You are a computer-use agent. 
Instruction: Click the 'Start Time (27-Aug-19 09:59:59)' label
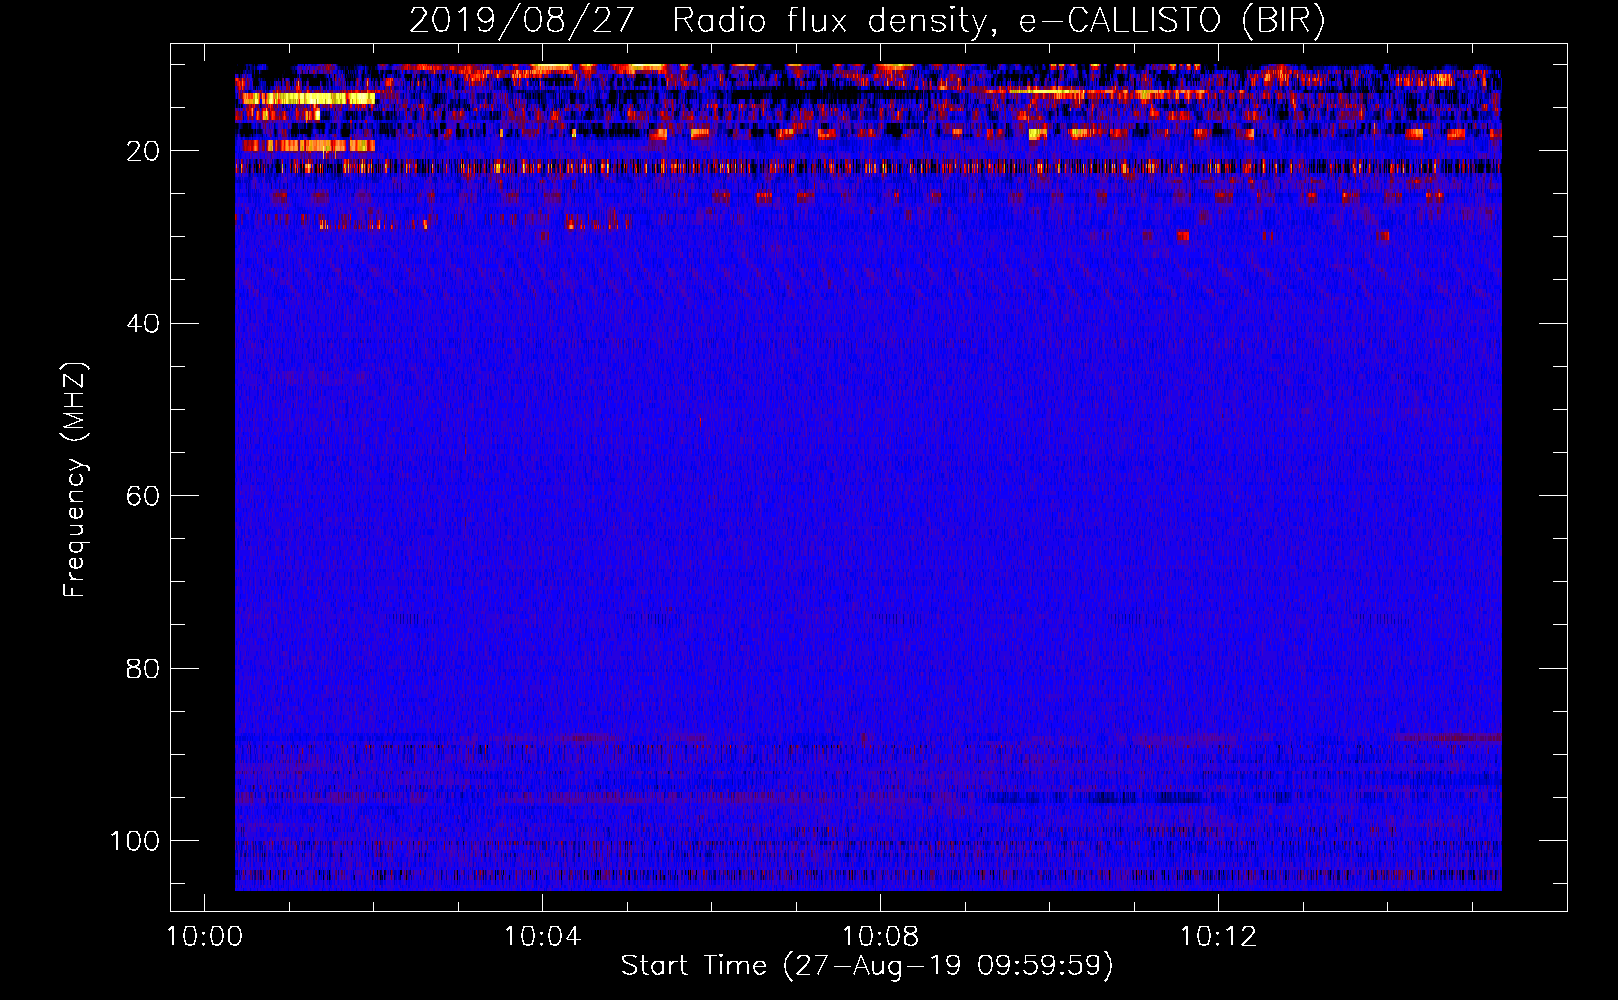[867, 966]
